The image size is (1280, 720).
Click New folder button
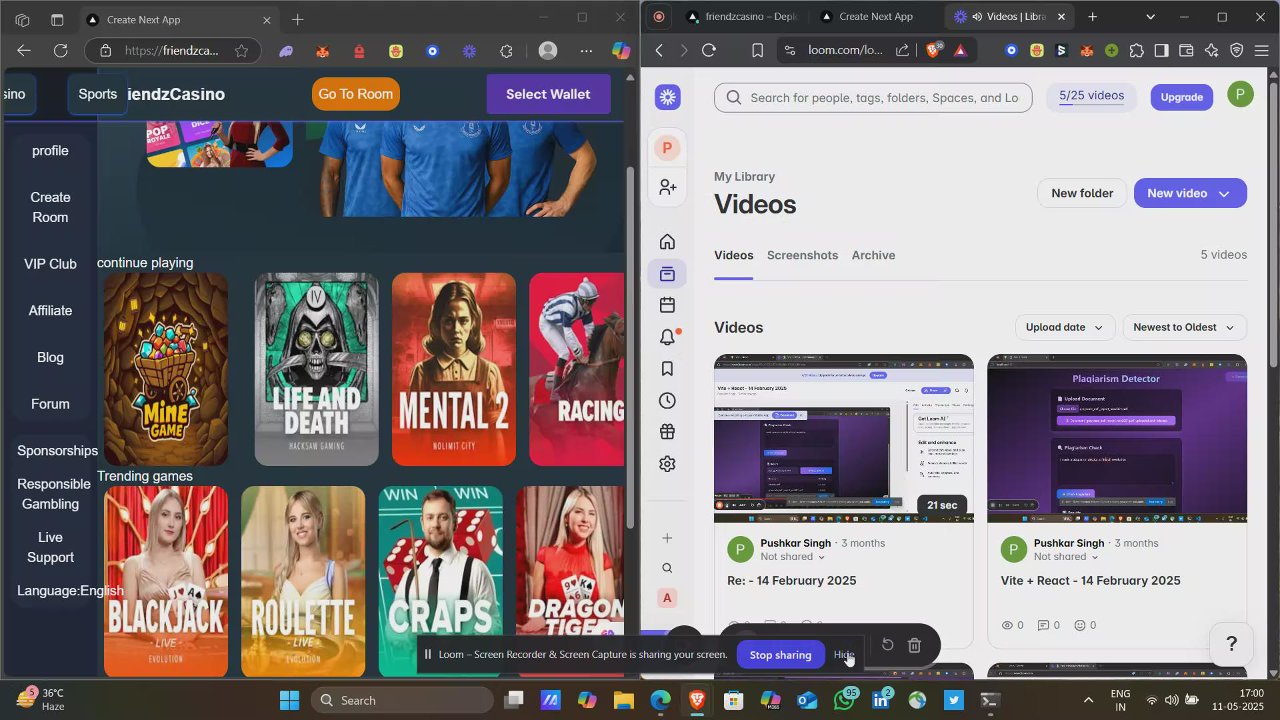point(1082,193)
